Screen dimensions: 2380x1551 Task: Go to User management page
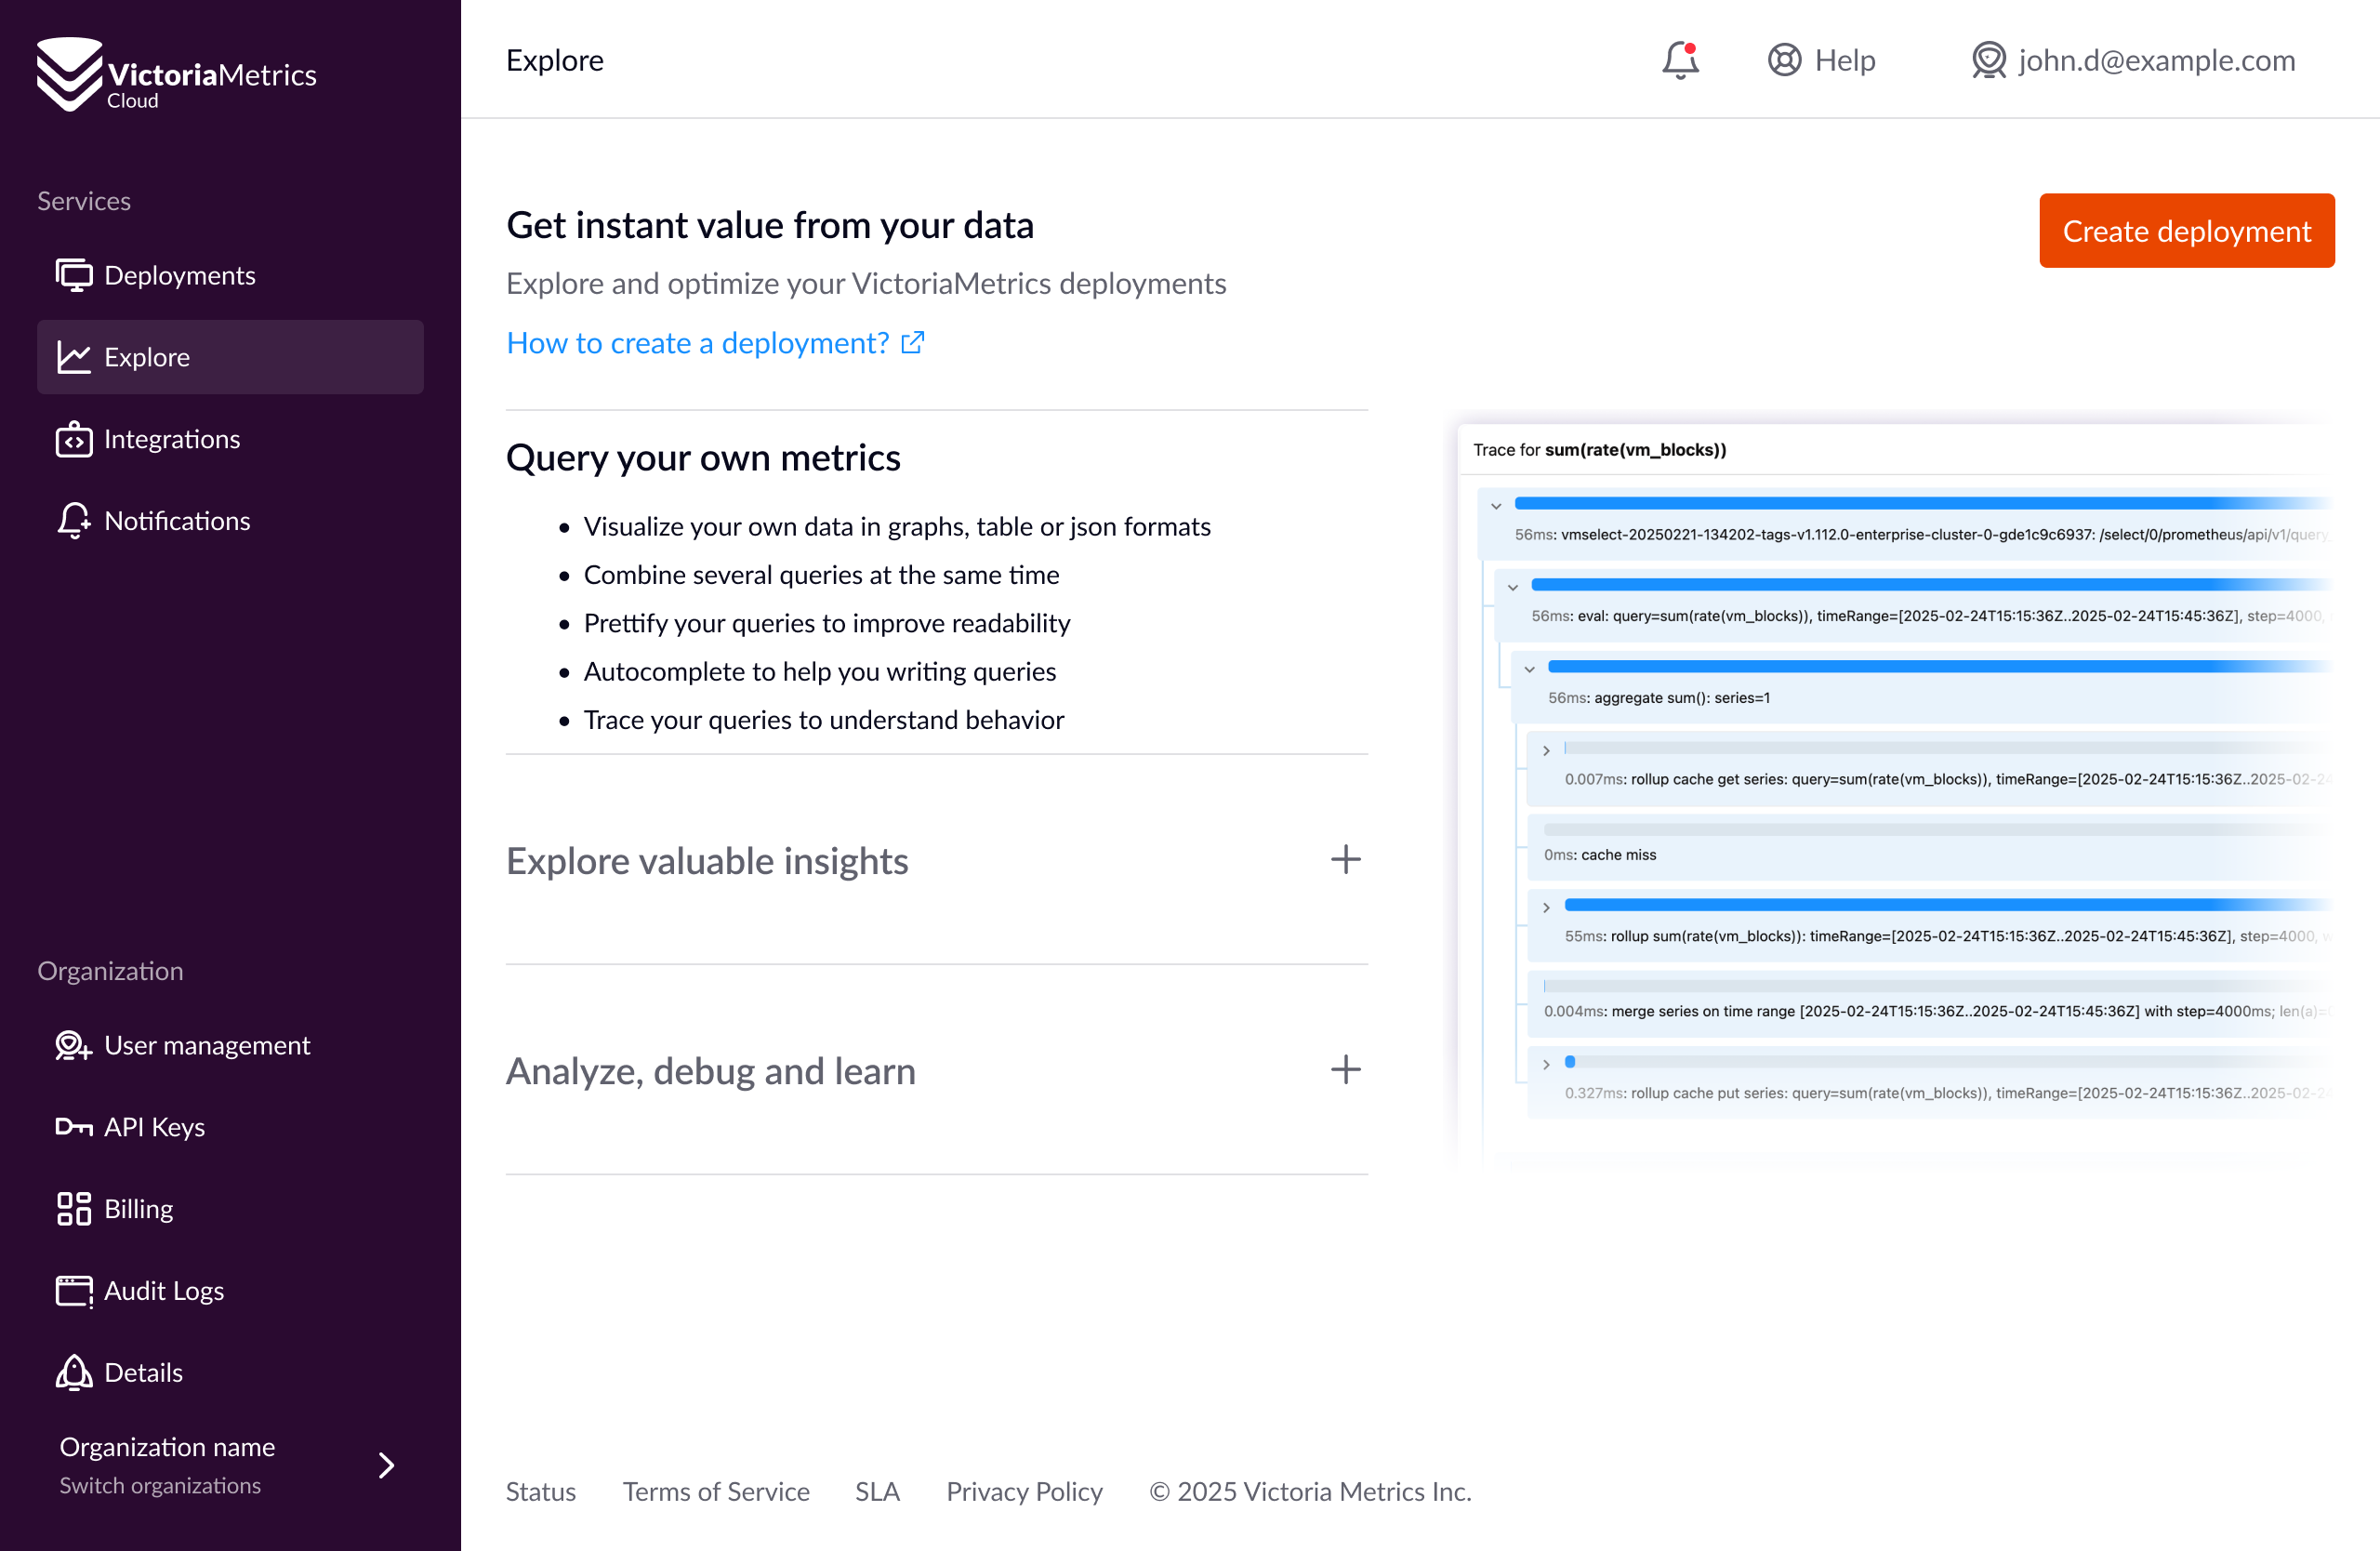click(207, 1045)
